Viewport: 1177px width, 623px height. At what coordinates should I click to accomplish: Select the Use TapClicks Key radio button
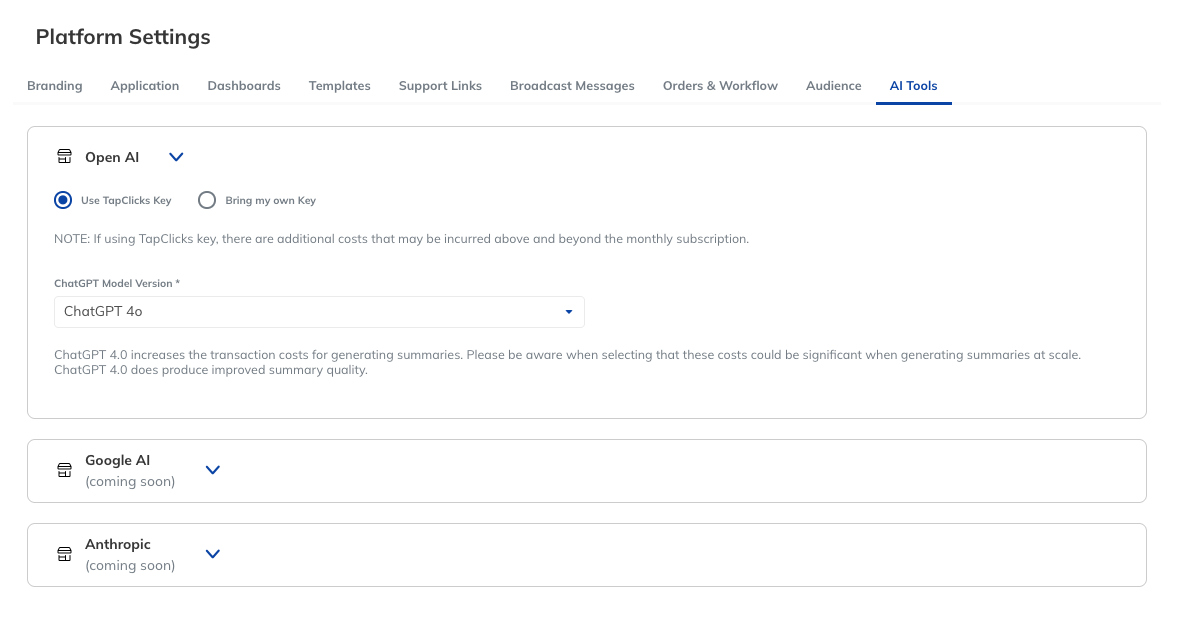tap(63, 200)
